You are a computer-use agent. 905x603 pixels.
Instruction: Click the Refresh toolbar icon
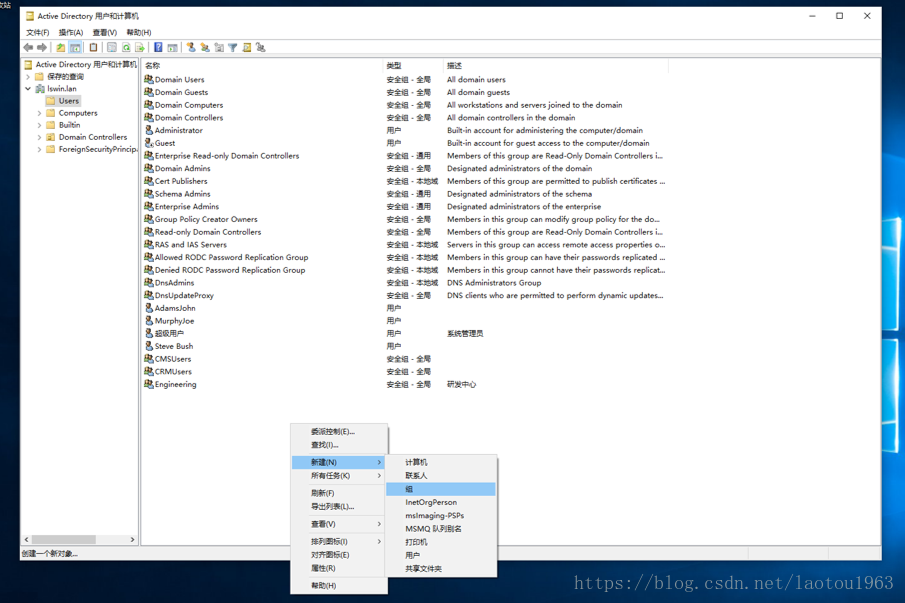(126, 47)
